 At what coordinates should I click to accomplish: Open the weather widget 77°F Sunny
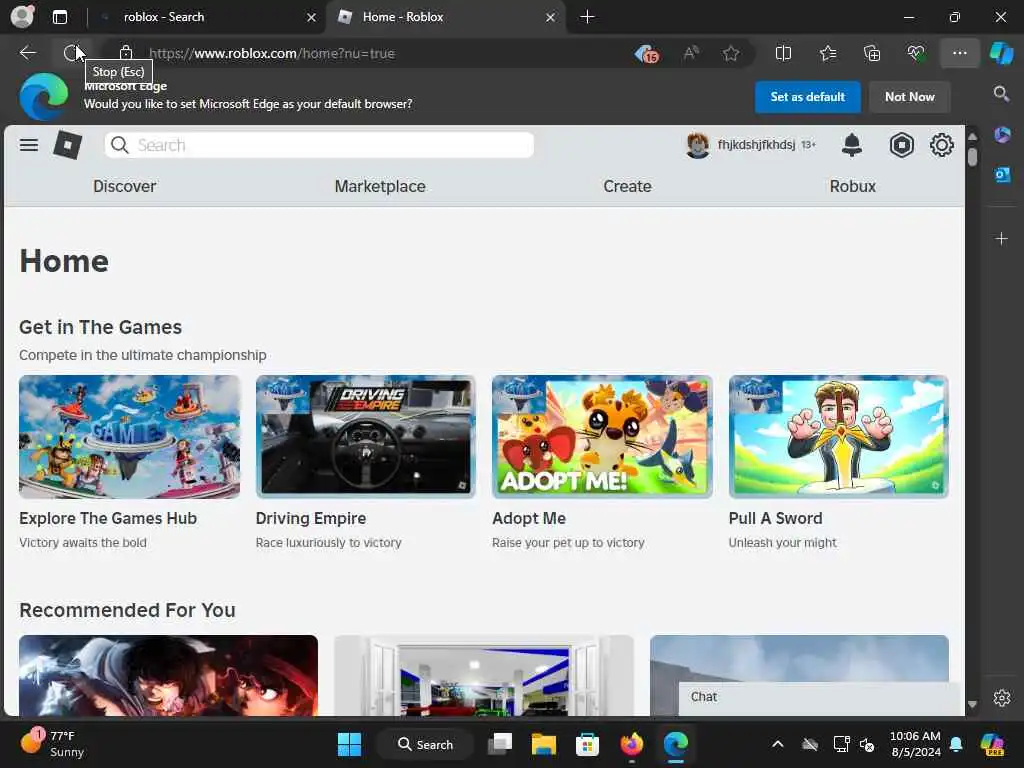(53, 743)
